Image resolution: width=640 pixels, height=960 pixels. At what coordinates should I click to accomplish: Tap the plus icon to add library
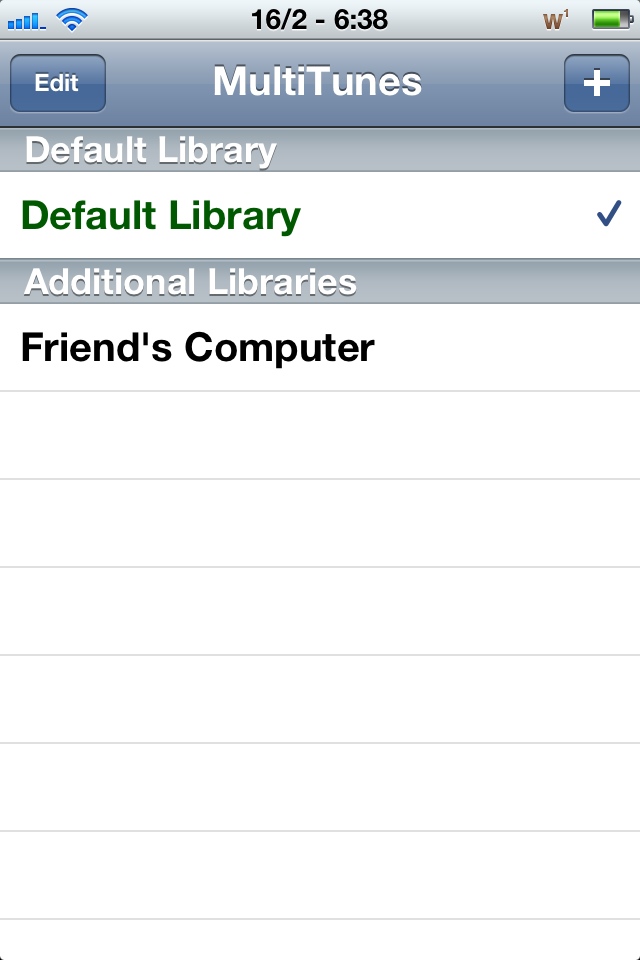pyautogui.click(x=597, y=83)
